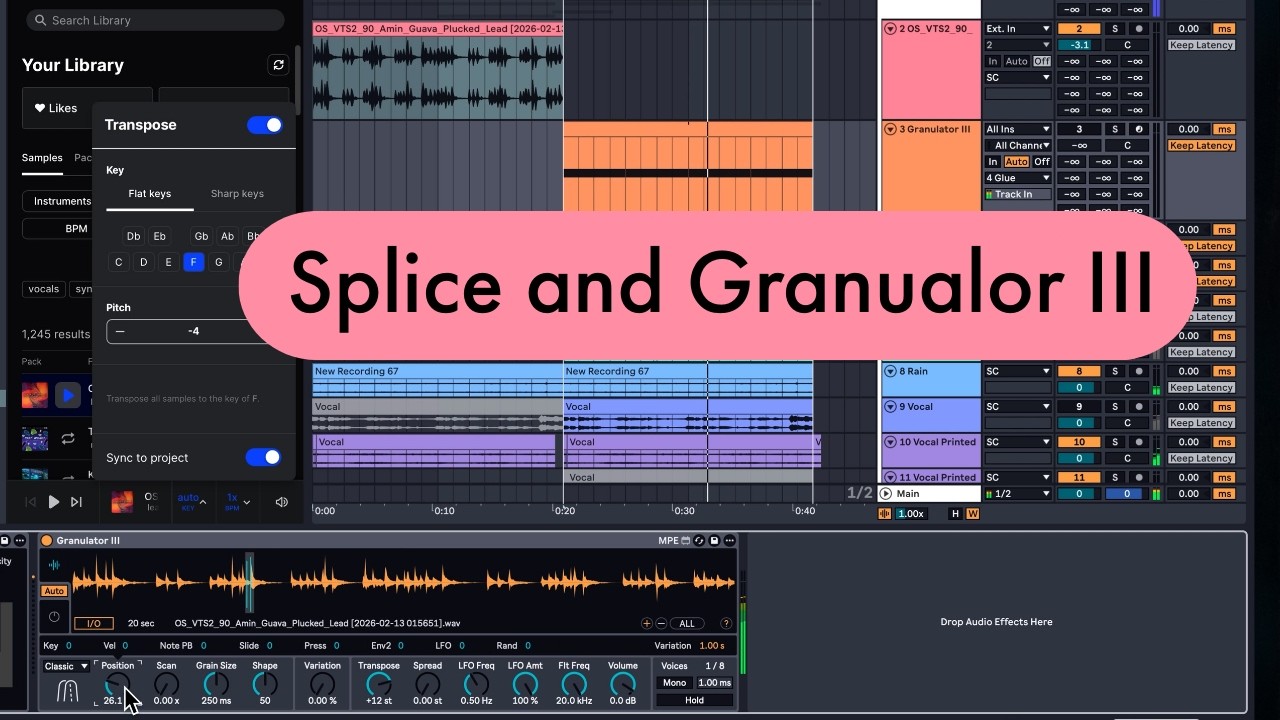Skip to next sample in Splice

tap(76, 502)
